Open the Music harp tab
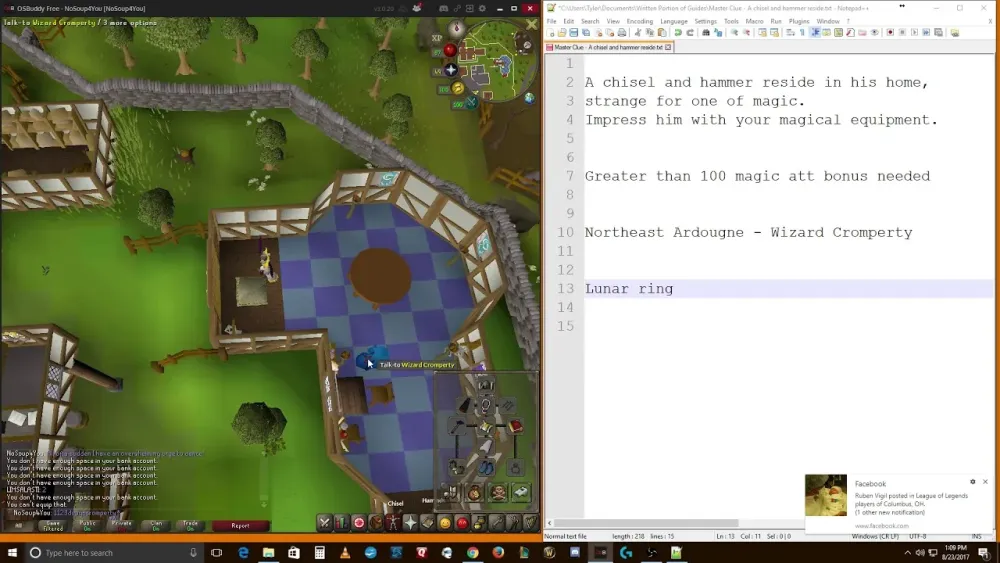The height and width of the screenshot is (563, 1000). [x=531, y=523]
